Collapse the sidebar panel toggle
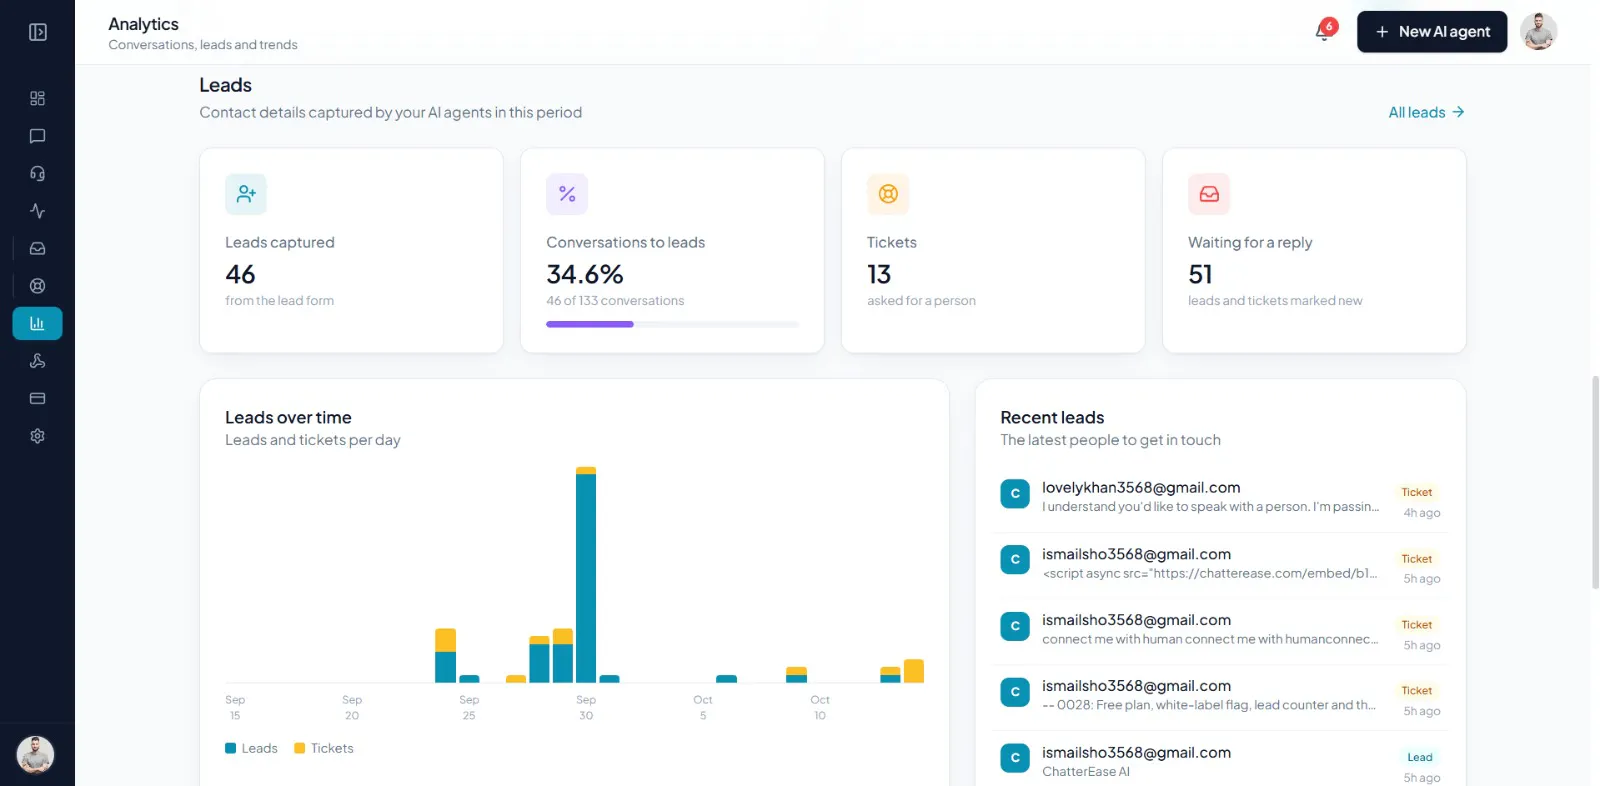This screenshot has width=1600, height=786. 38,32
